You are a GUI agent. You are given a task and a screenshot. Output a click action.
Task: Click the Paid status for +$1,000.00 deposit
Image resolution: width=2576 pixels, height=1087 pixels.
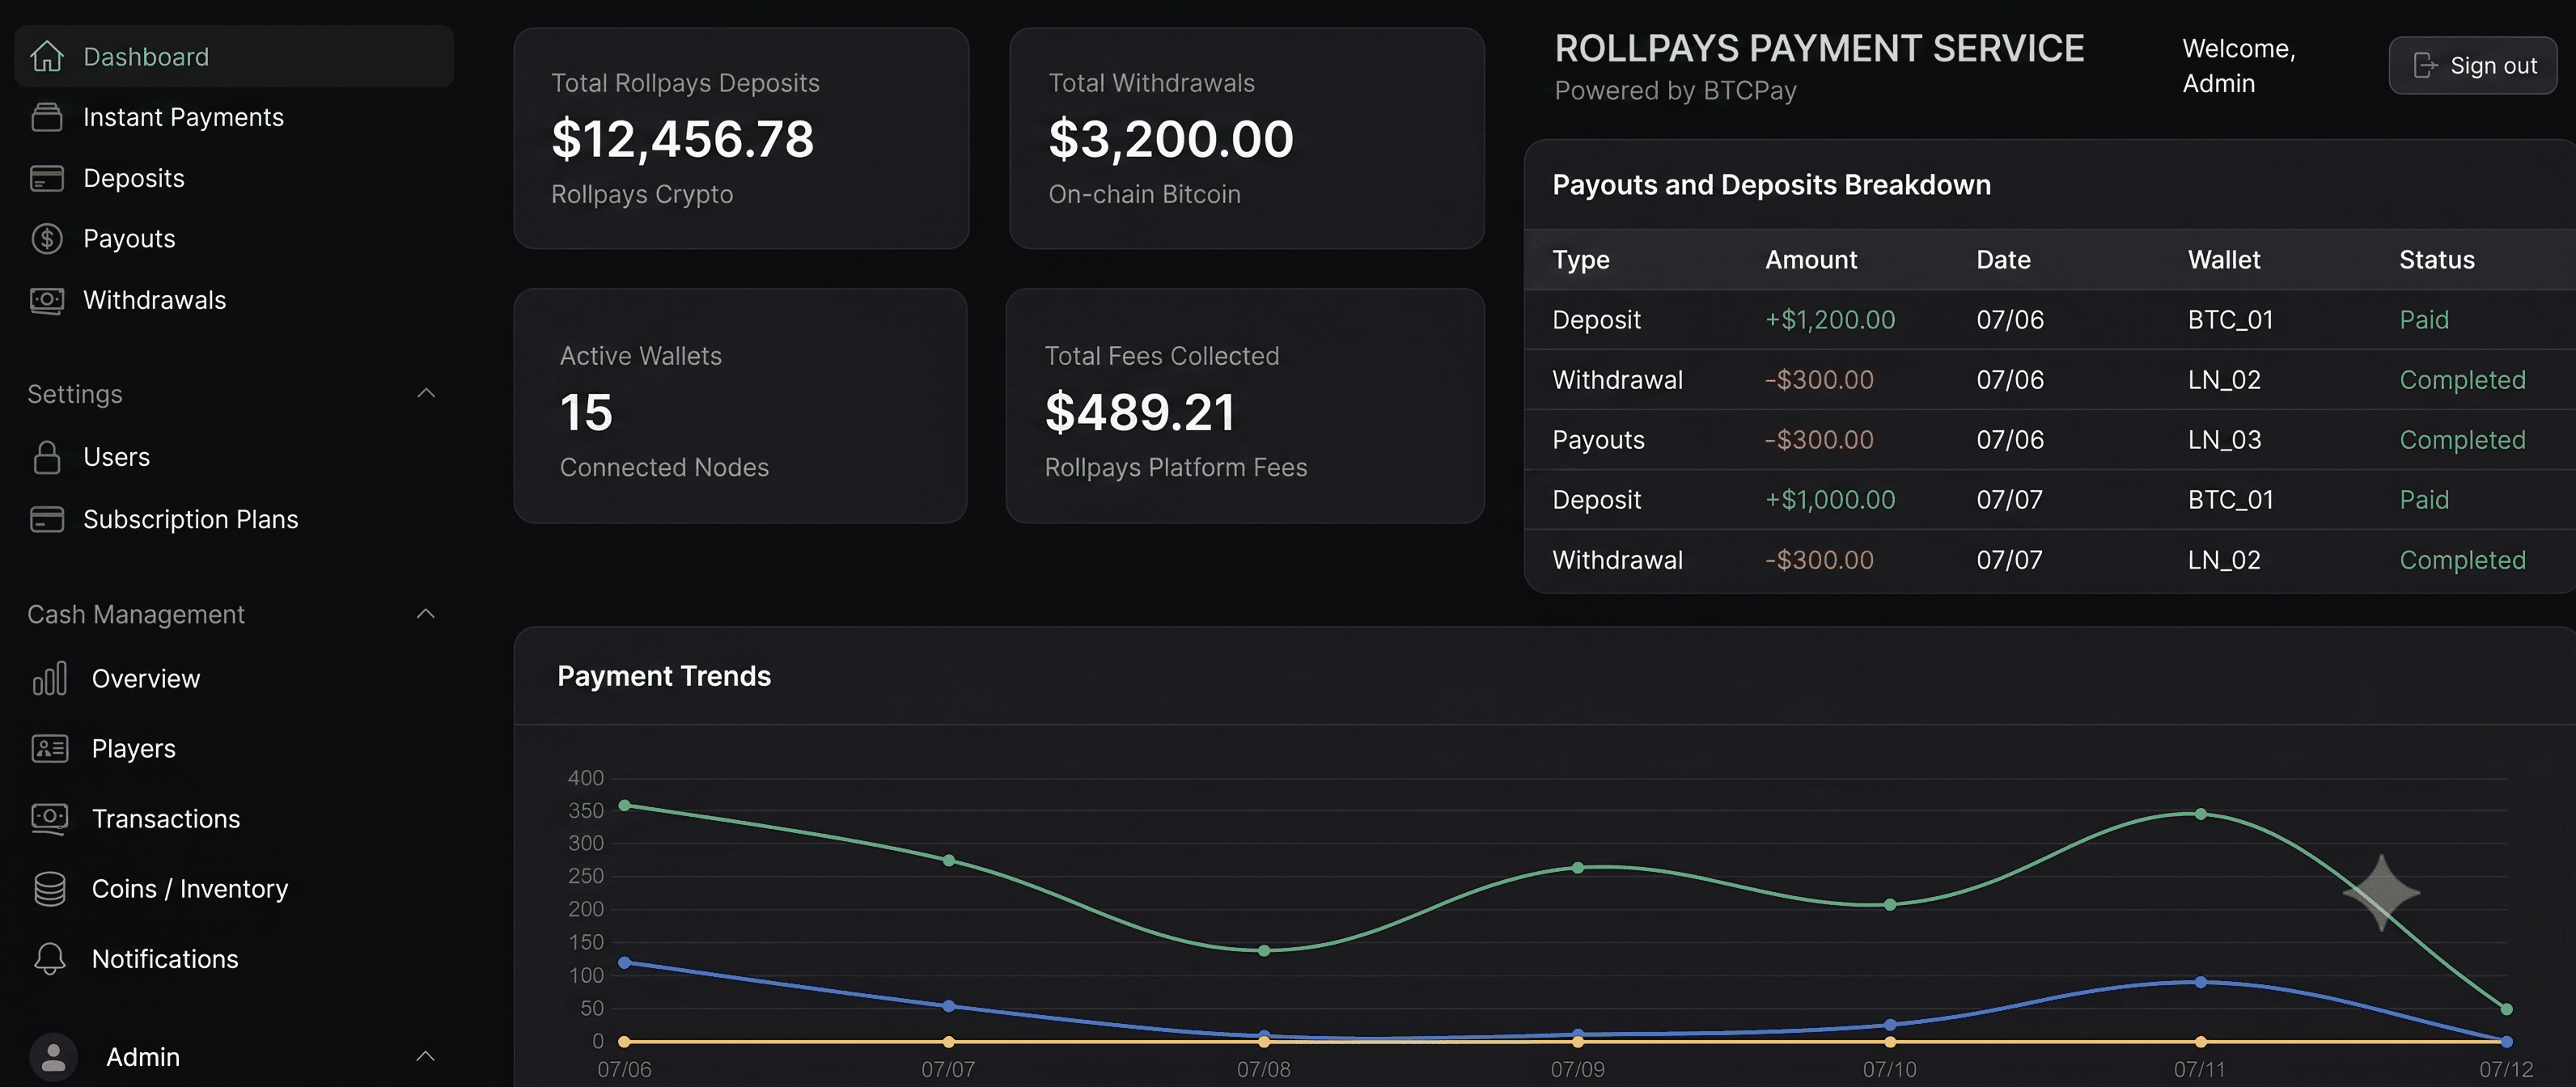(x=2424, y=499)
